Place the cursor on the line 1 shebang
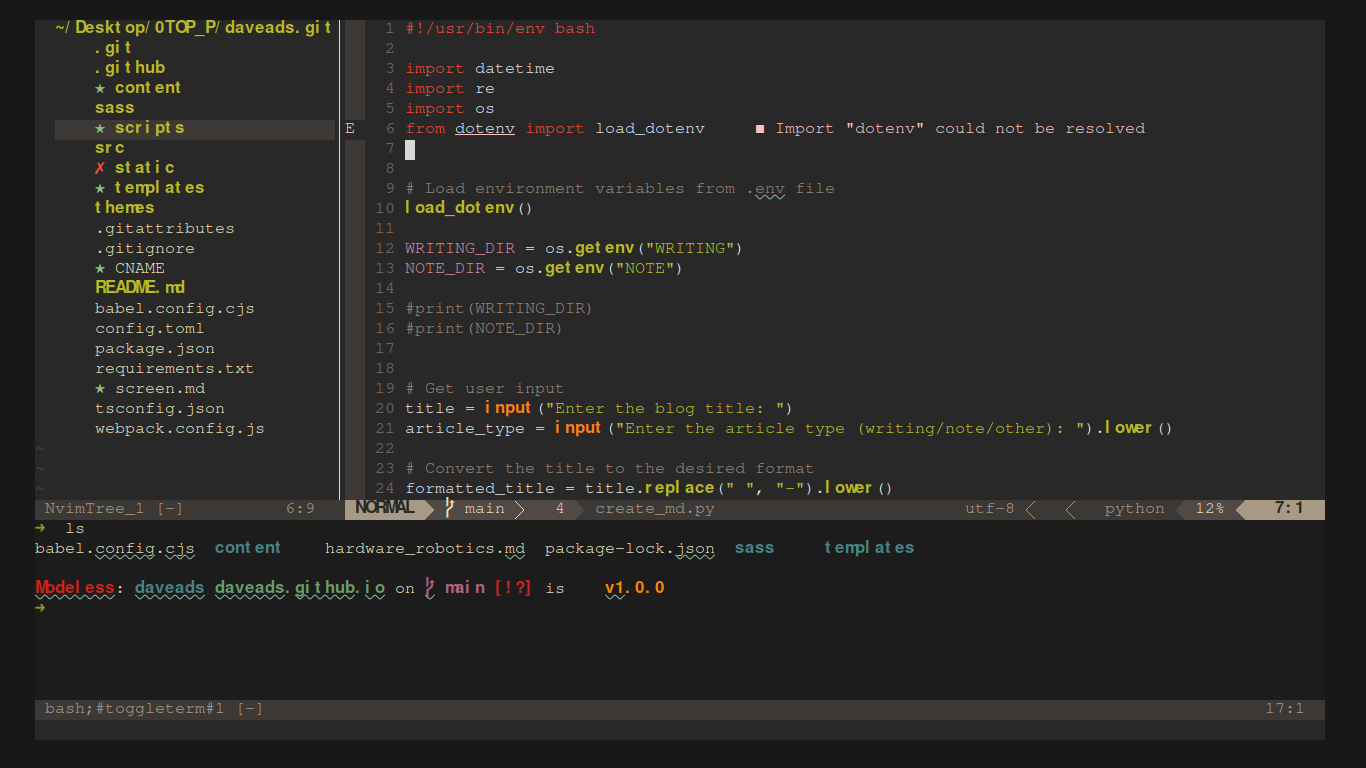Screen dimensions: 1366x768 500,28
